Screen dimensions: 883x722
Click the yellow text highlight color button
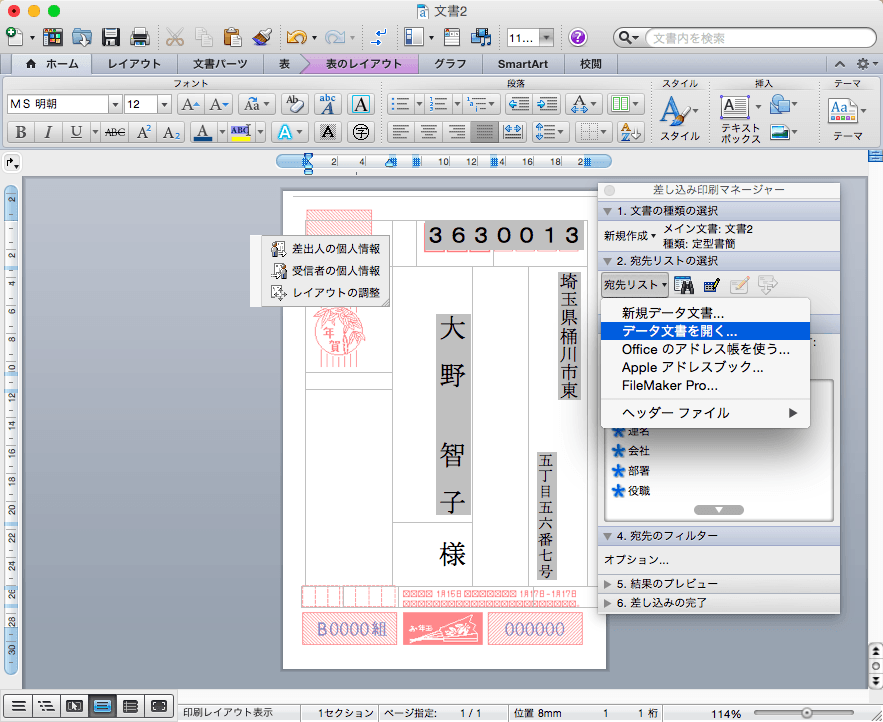[x=240, y=132]
